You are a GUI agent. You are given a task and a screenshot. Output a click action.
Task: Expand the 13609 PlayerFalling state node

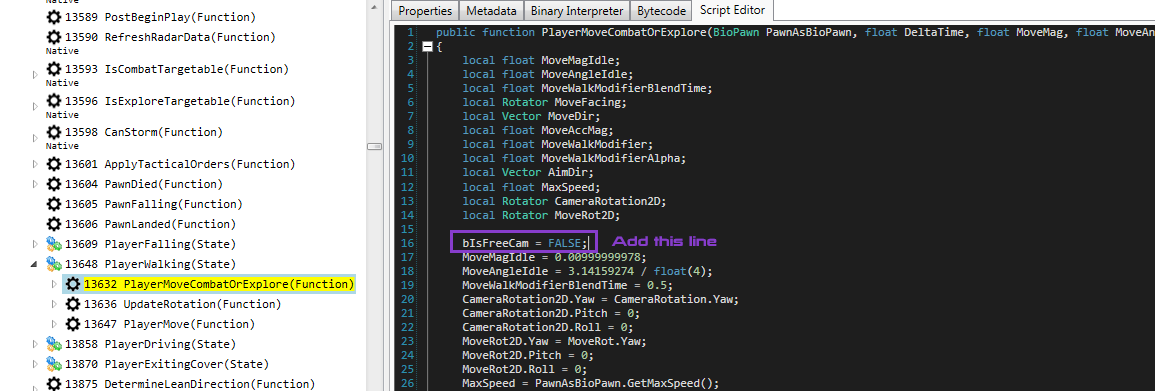pos(35,244)
